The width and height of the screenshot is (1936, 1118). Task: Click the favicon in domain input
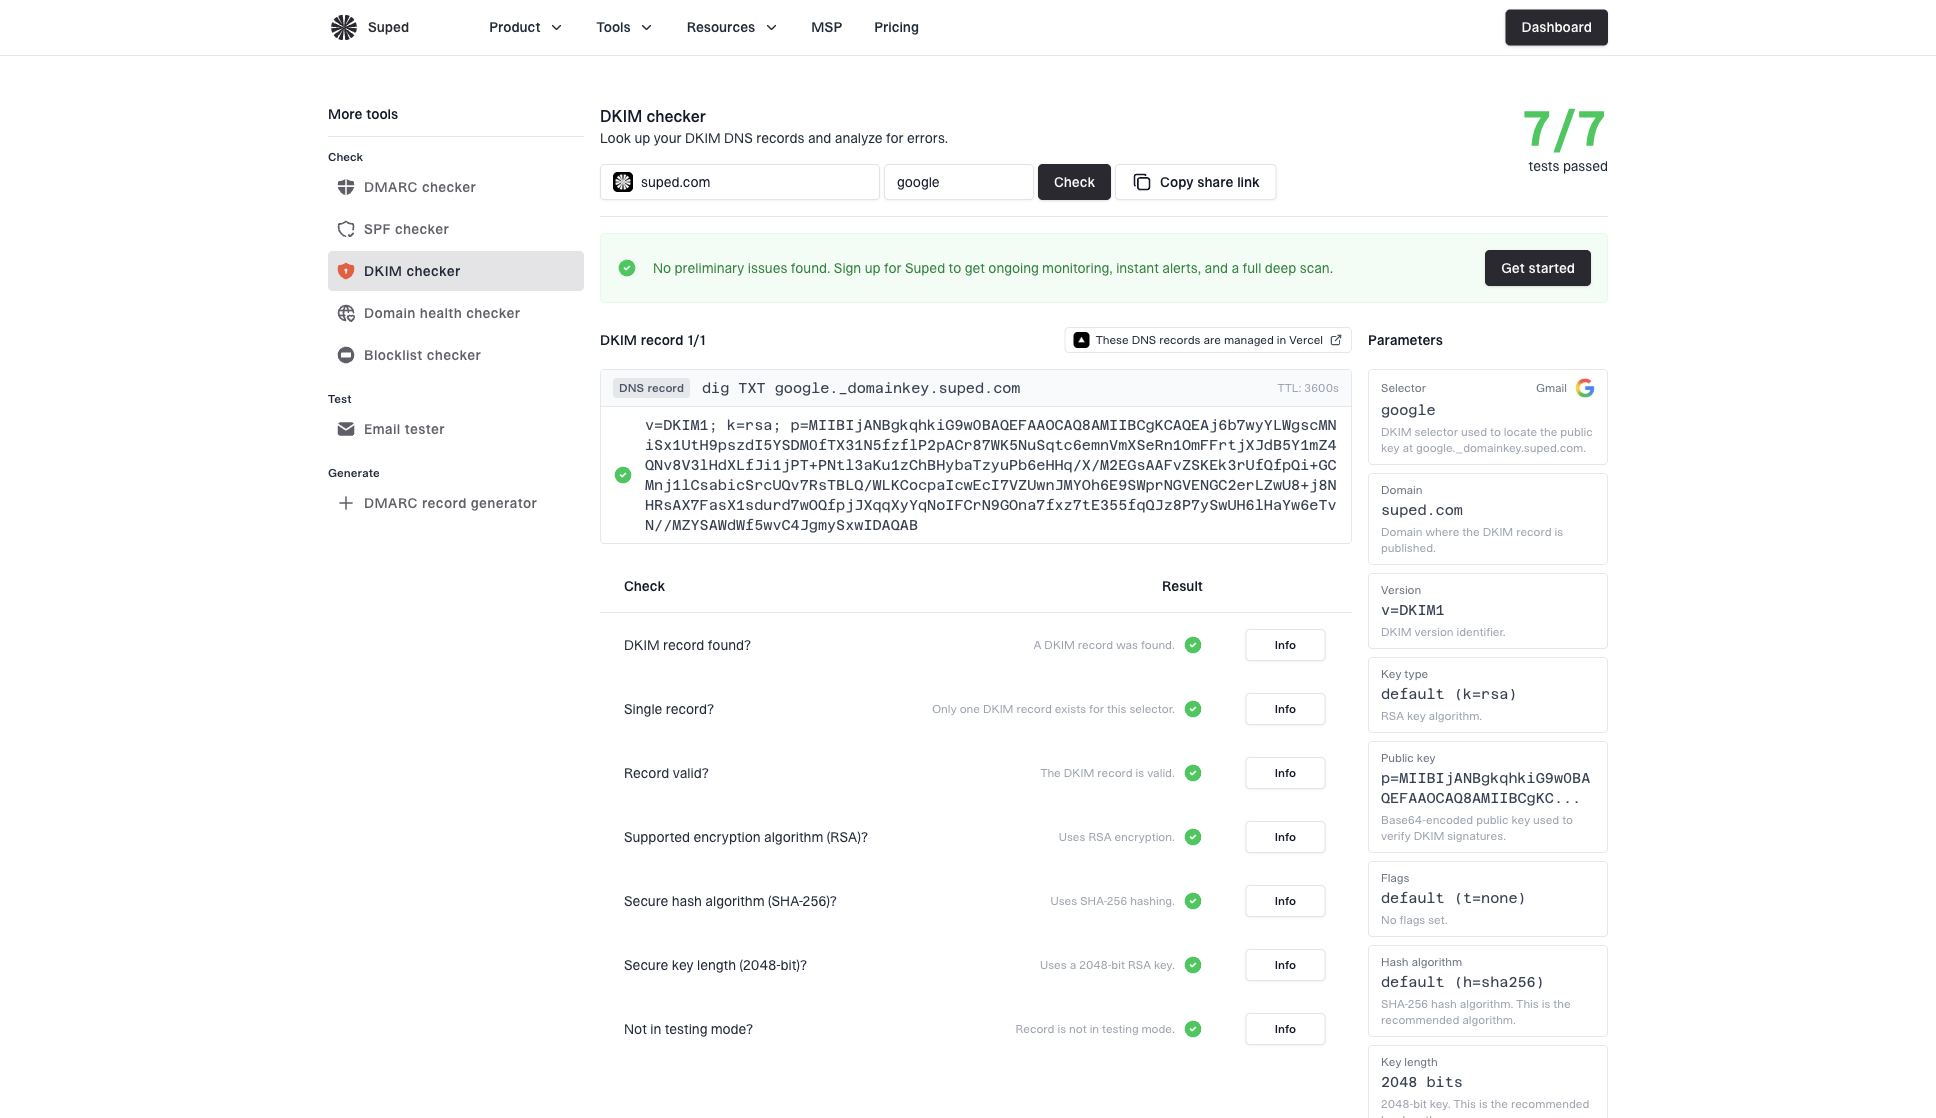(623, 182)
